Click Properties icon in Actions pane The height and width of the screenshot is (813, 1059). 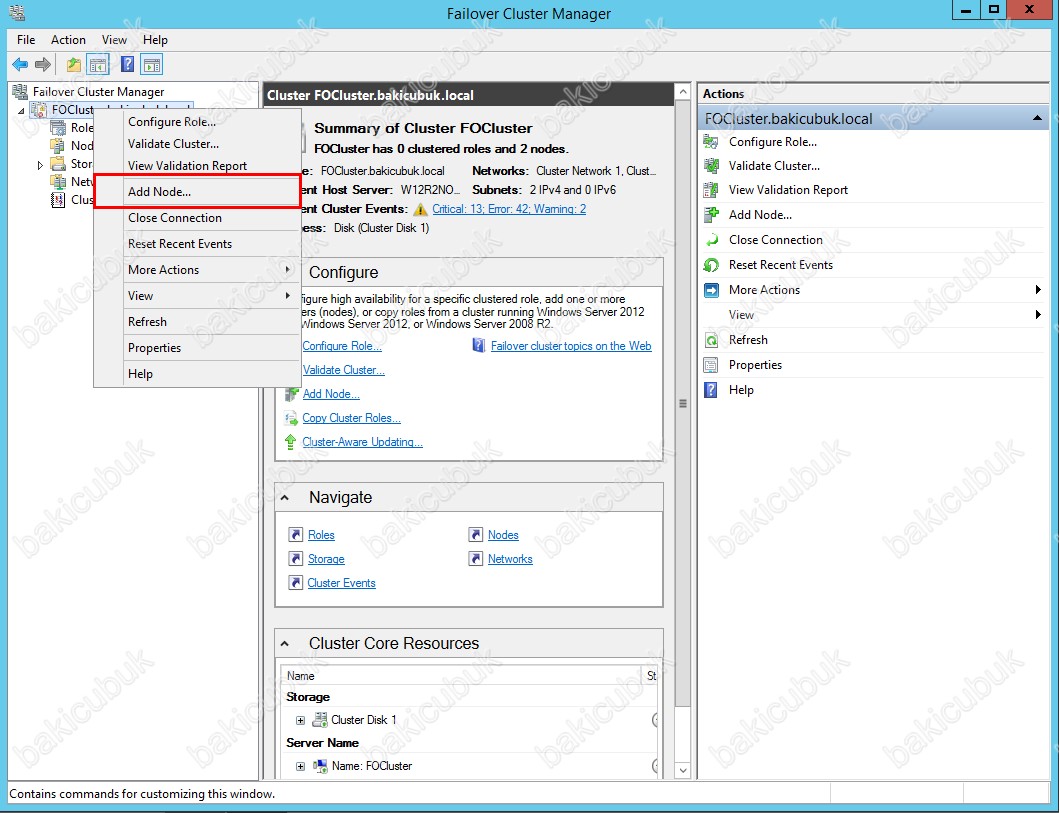click(711, 365)
